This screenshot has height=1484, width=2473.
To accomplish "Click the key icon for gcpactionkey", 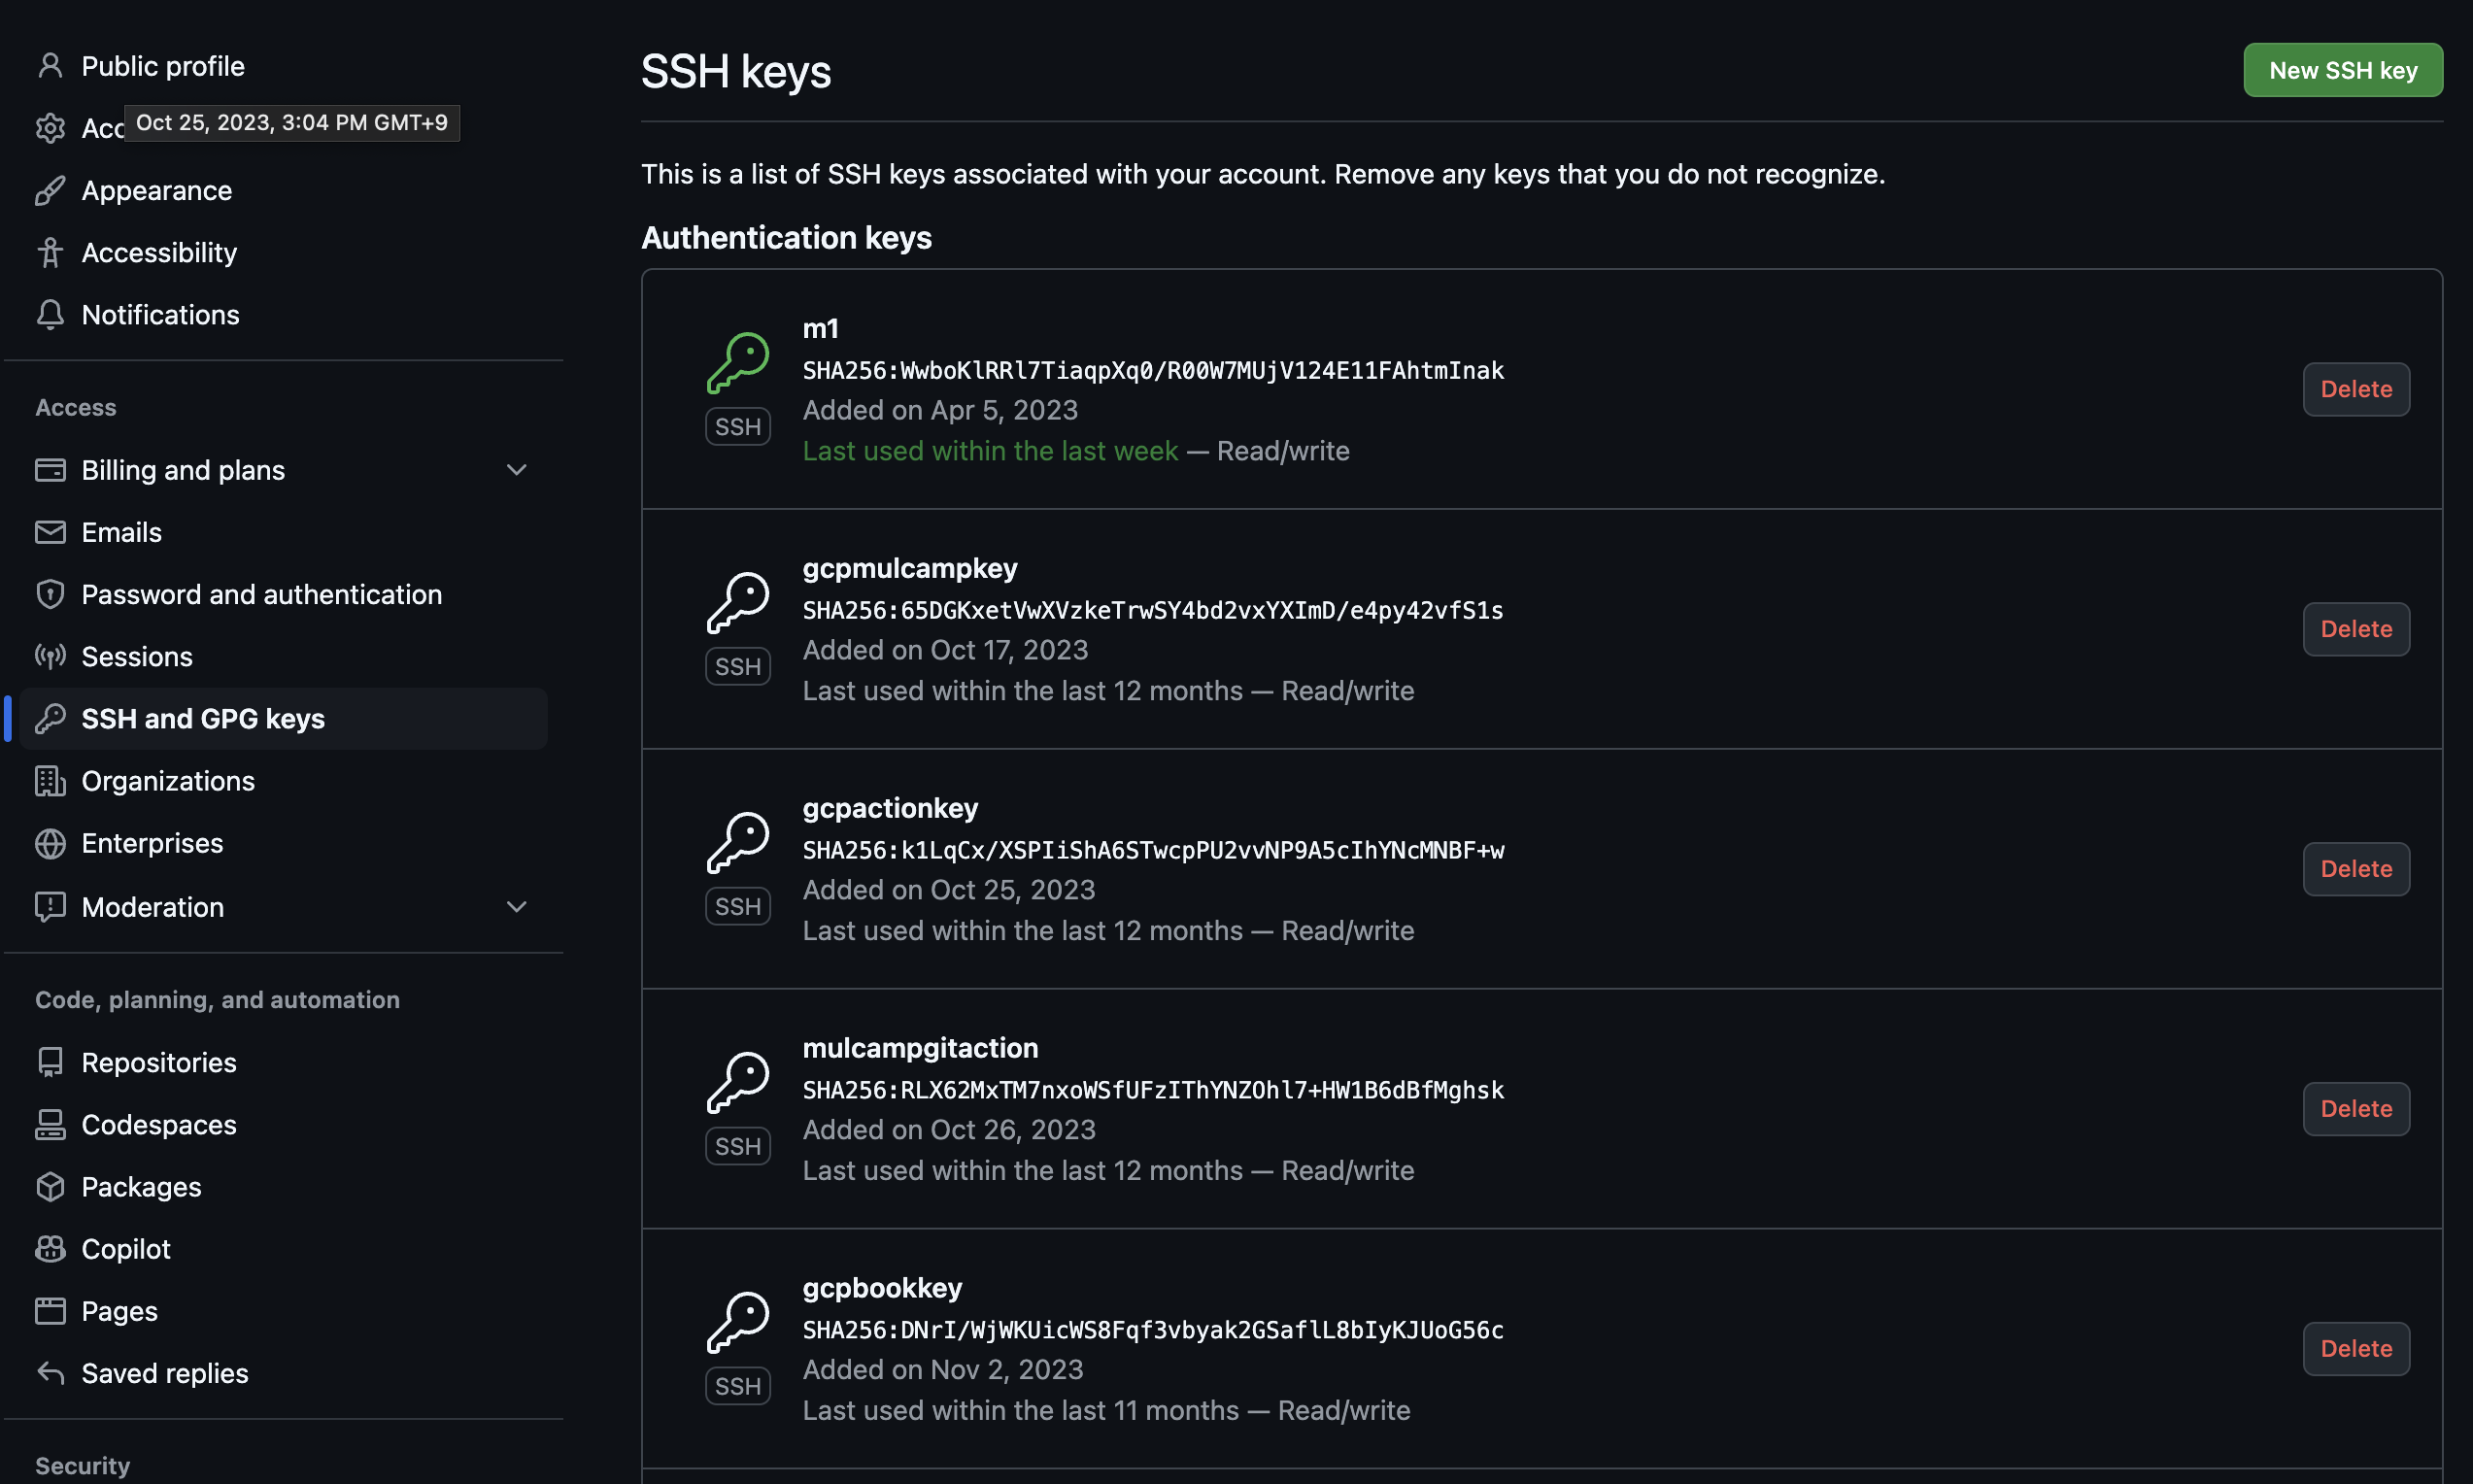I will pyautogui.click(x=738, y=842).
